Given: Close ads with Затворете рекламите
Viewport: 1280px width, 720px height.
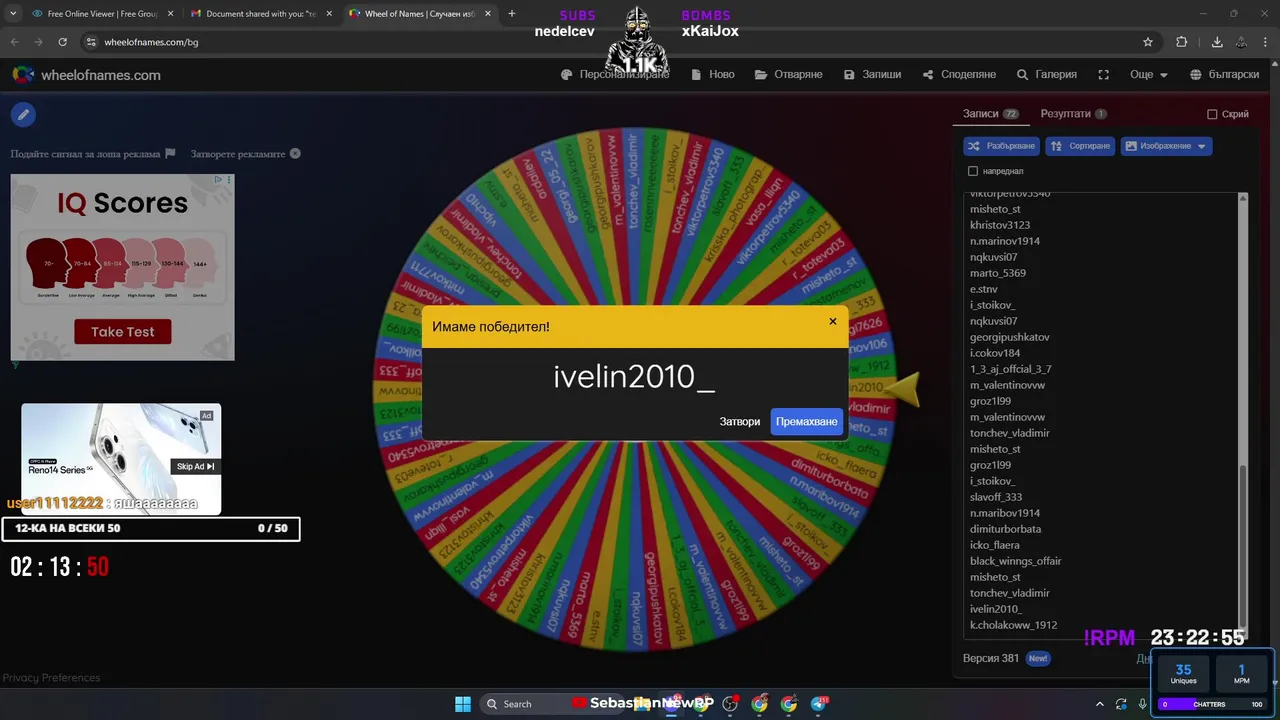Looking at the screenshot, I should tap(246, 154).
